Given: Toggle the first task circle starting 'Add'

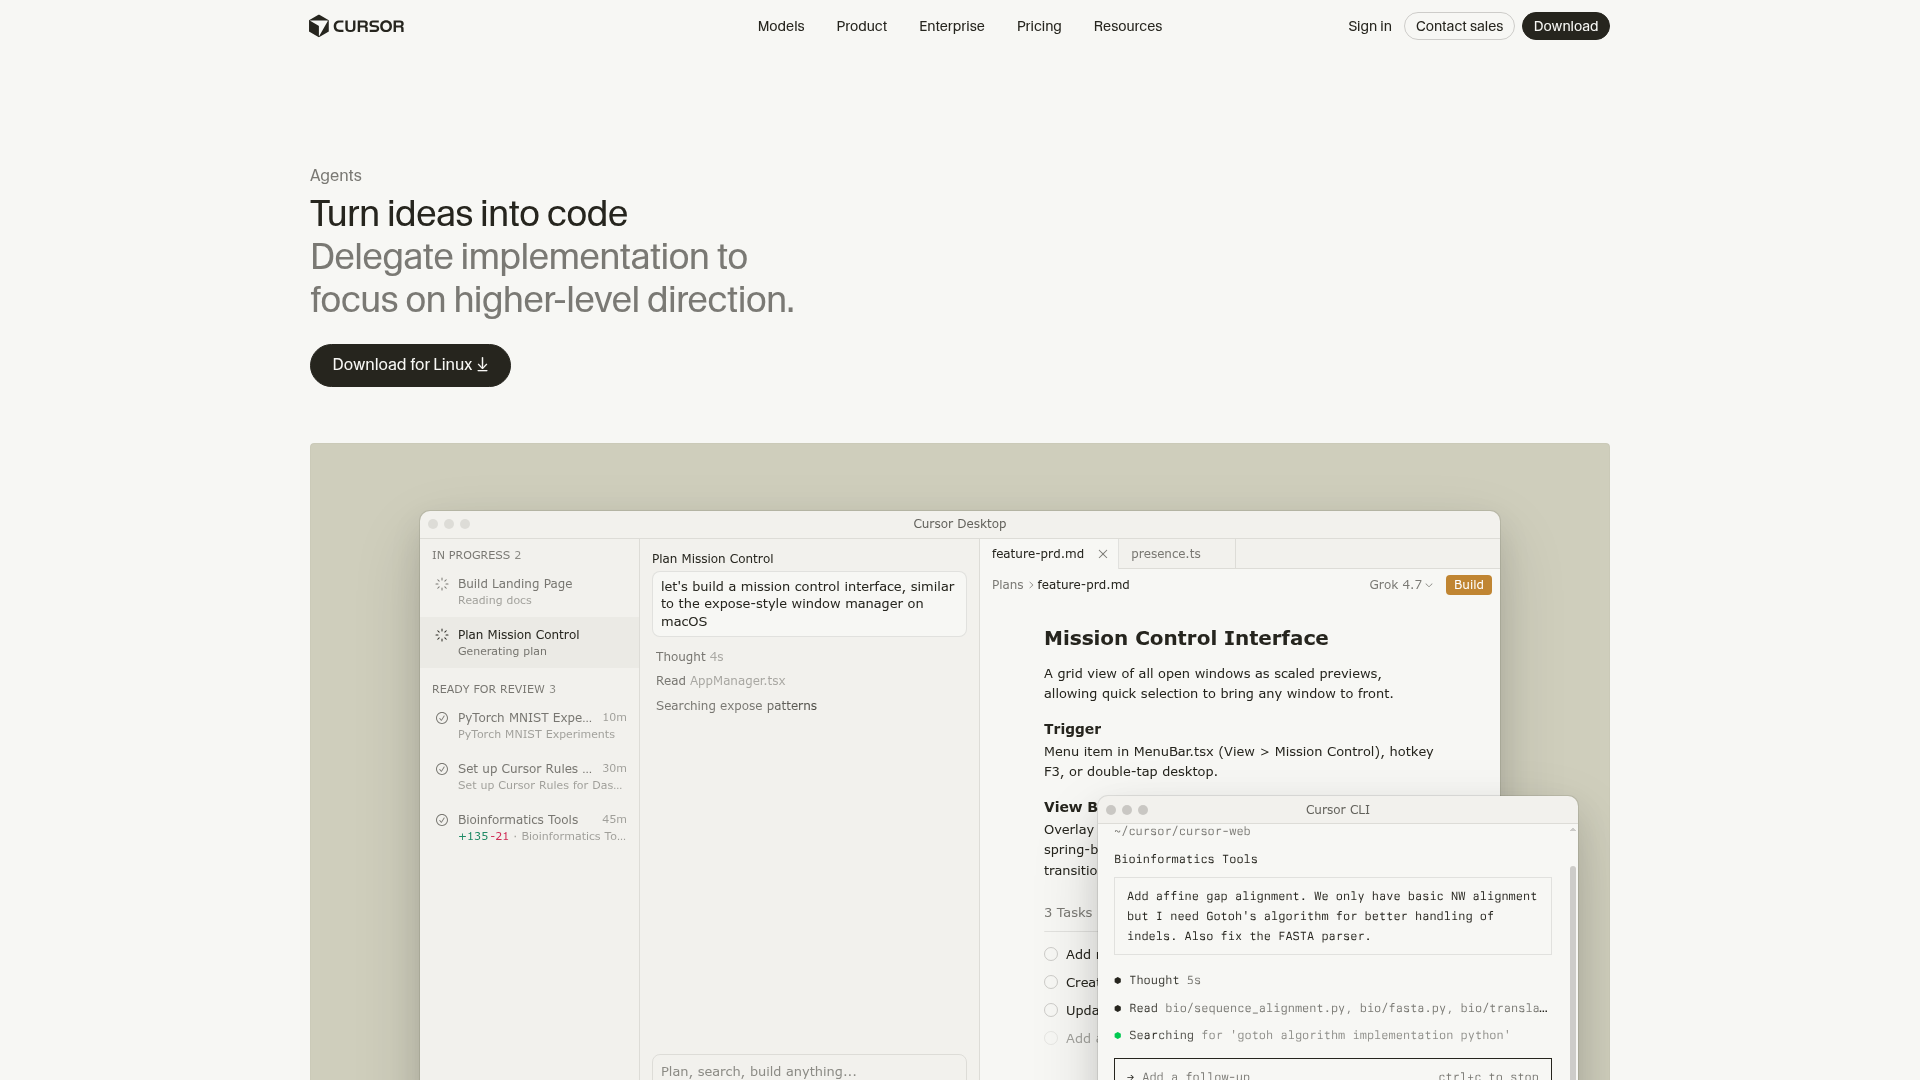Looking at the screenshot, I should pos(1051,954).
